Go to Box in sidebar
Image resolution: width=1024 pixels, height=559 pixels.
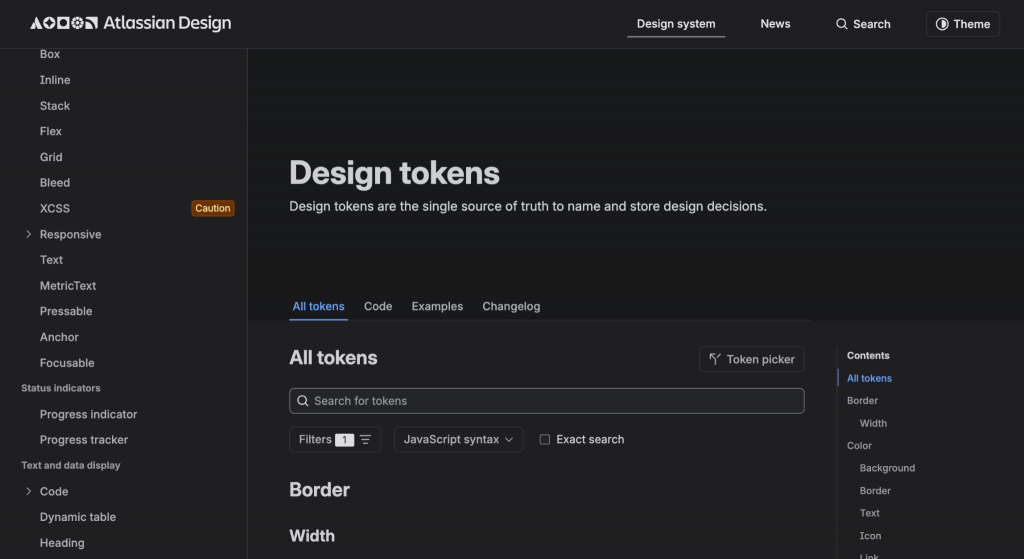tap(50, 54)
